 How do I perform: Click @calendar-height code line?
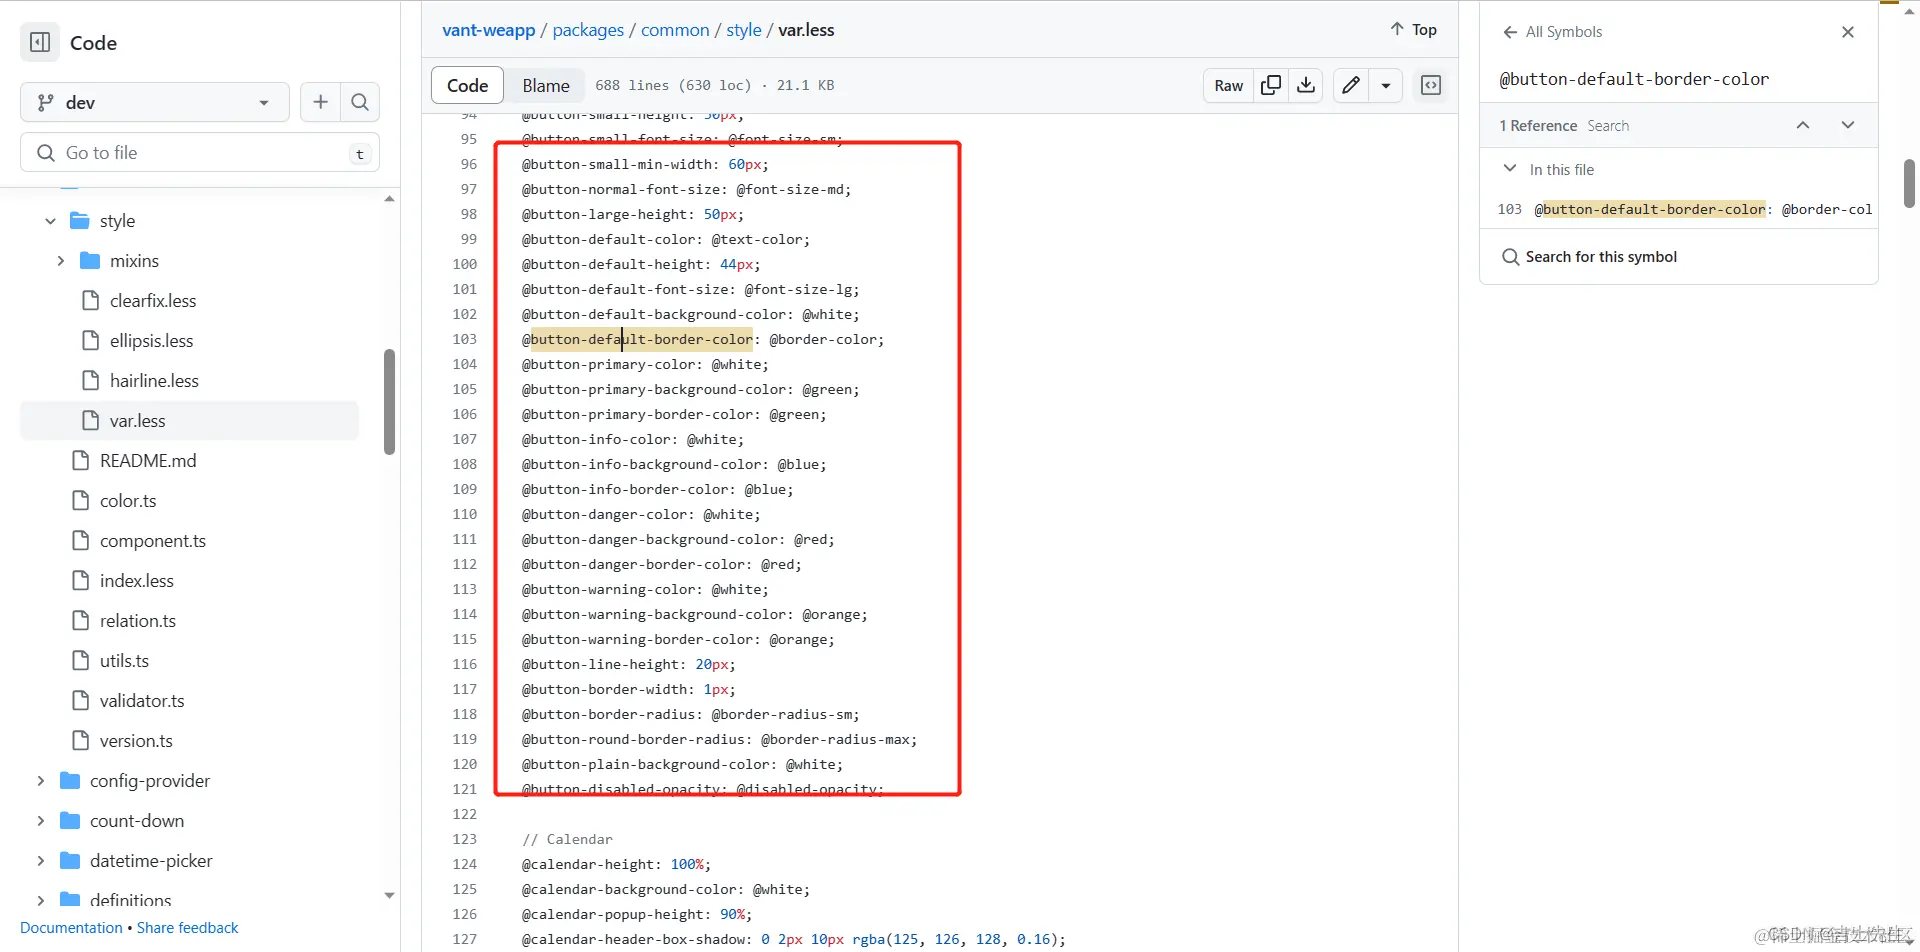[616, 864]
